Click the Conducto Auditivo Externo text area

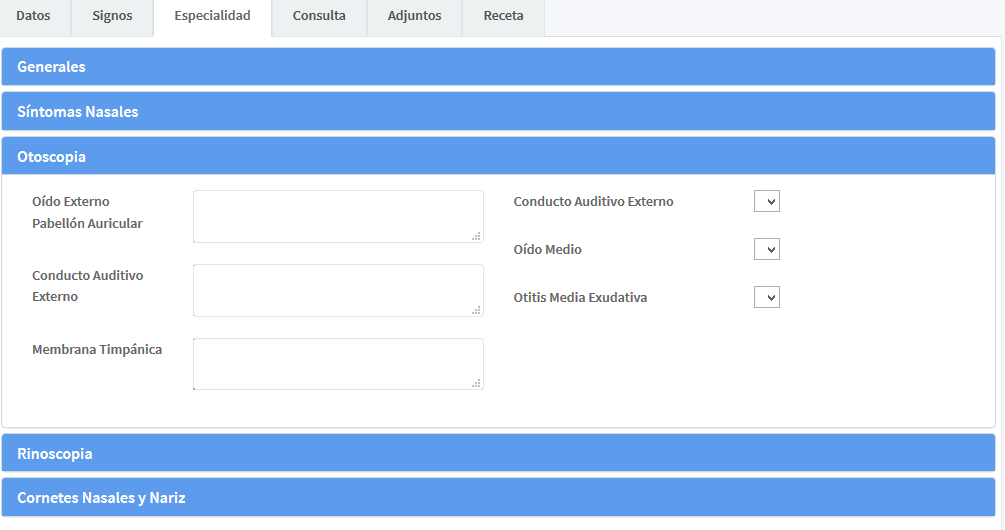(337, 290)
